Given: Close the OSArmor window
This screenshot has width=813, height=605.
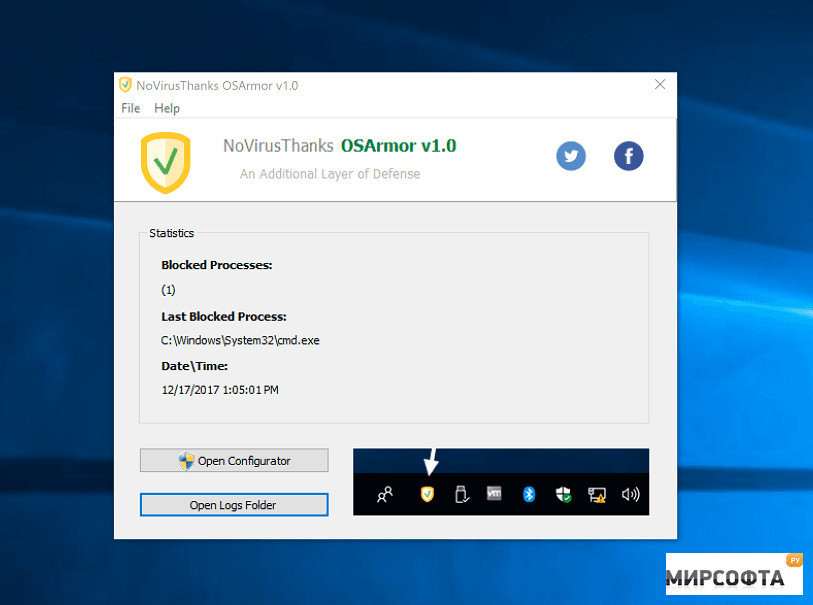Looking at the screenshot, I should tap(660, 85).
